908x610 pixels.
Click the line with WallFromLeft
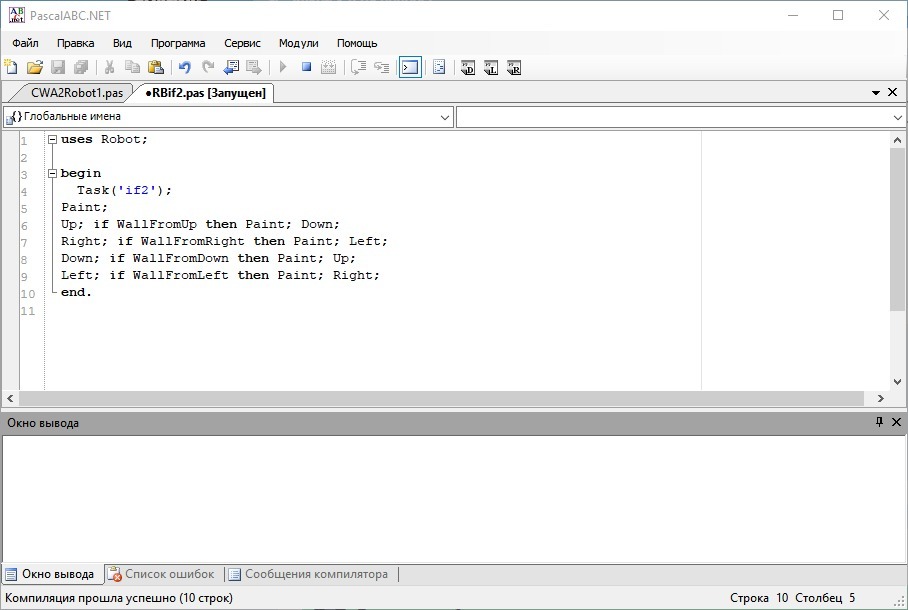[220, 275]
